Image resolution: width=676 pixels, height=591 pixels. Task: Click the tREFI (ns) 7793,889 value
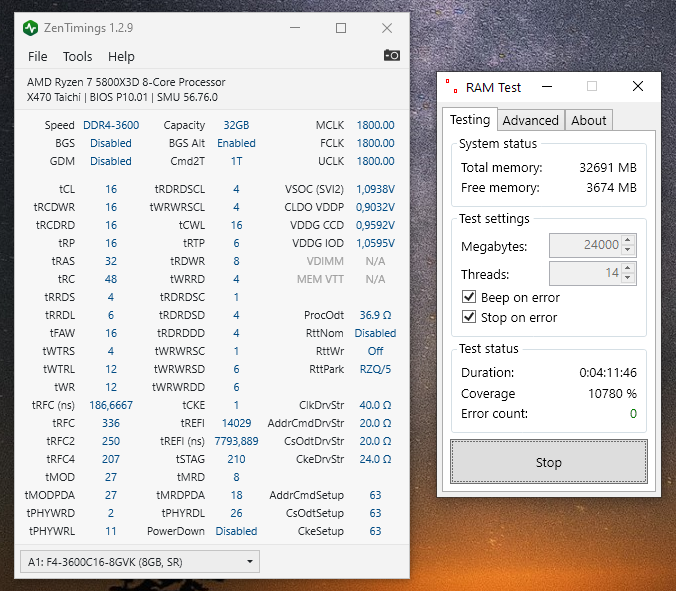pyautogui.click(x=236, y=441)
